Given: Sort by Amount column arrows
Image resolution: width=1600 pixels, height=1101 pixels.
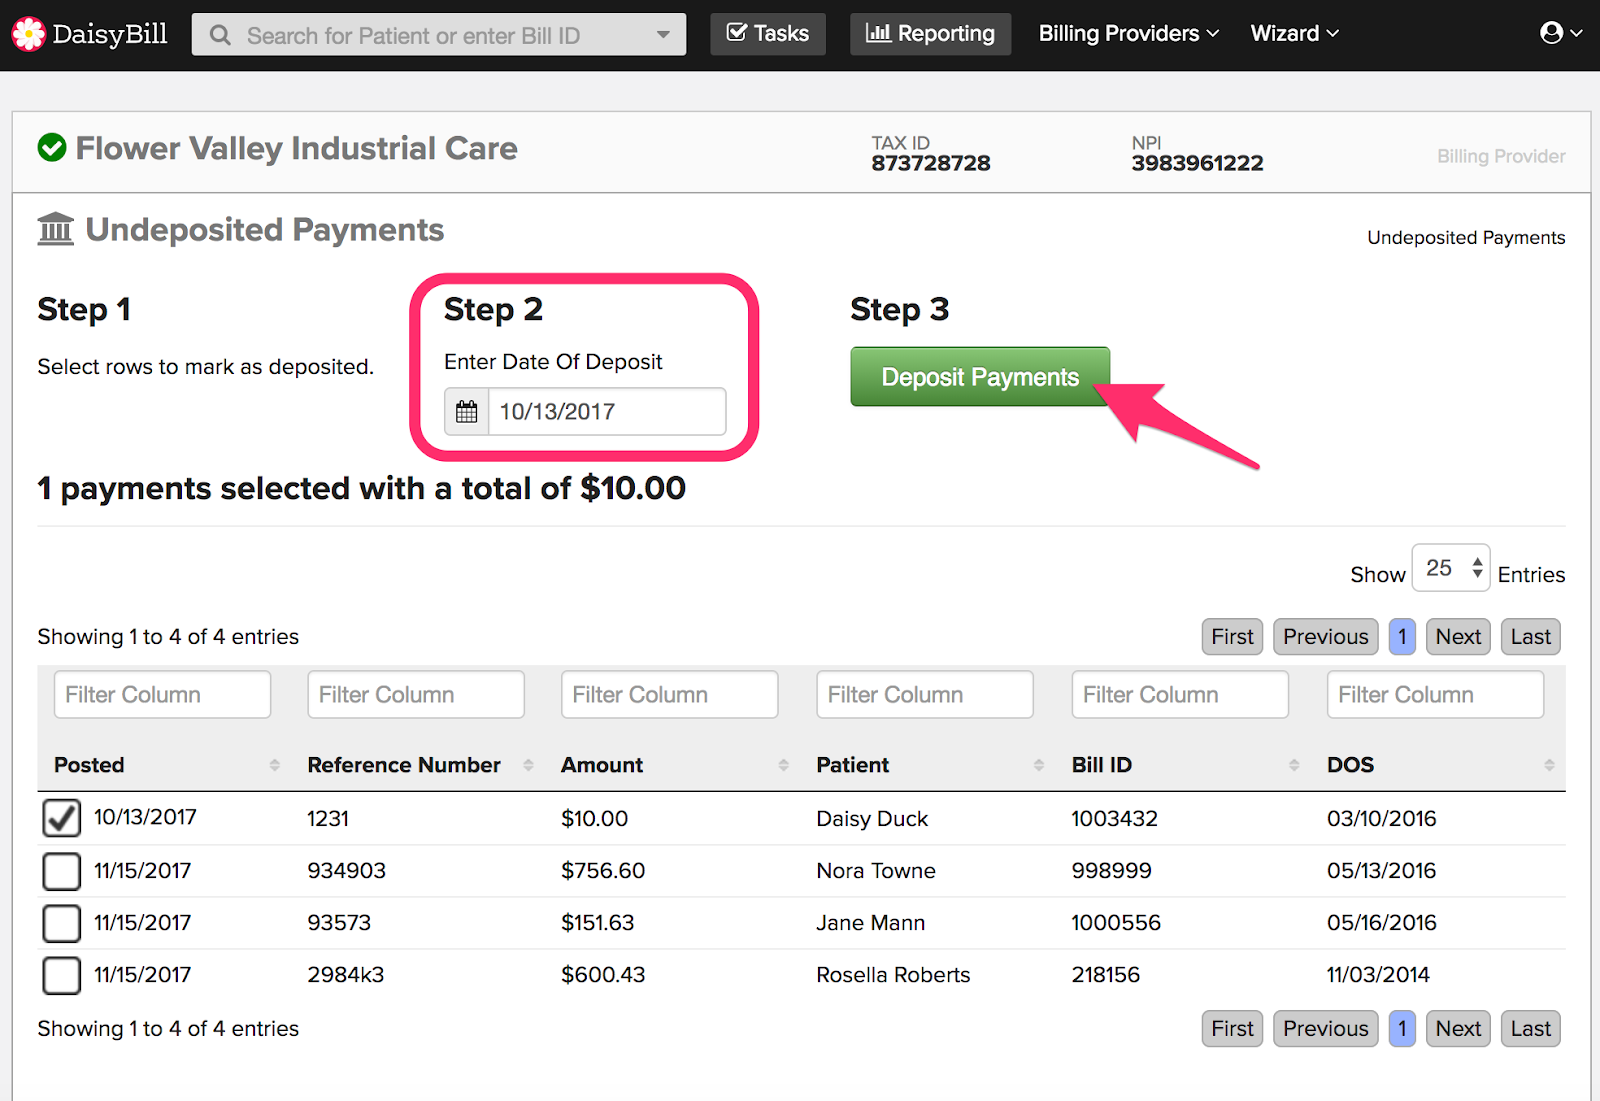Looking at the screenshot, I should (x=783, y=765).
